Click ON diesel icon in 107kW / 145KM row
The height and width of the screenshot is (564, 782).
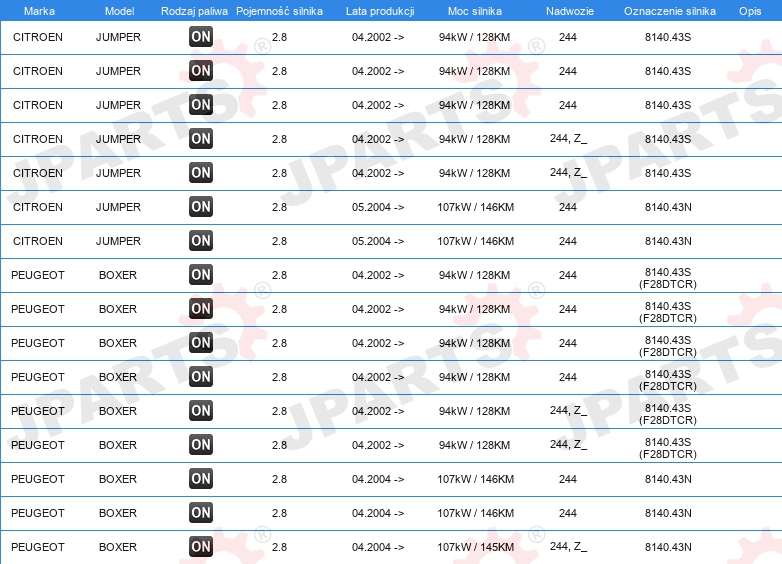(201, 547)
